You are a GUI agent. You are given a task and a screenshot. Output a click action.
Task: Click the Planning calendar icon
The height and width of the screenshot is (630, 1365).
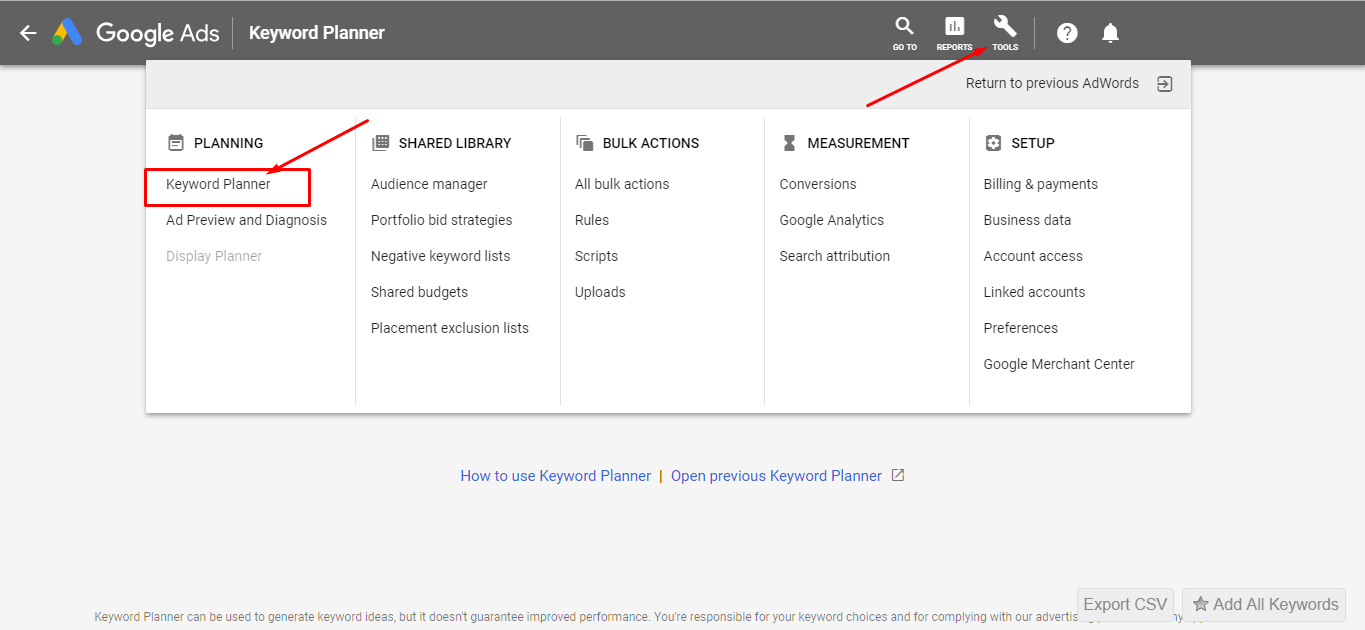tap(176, 143)
